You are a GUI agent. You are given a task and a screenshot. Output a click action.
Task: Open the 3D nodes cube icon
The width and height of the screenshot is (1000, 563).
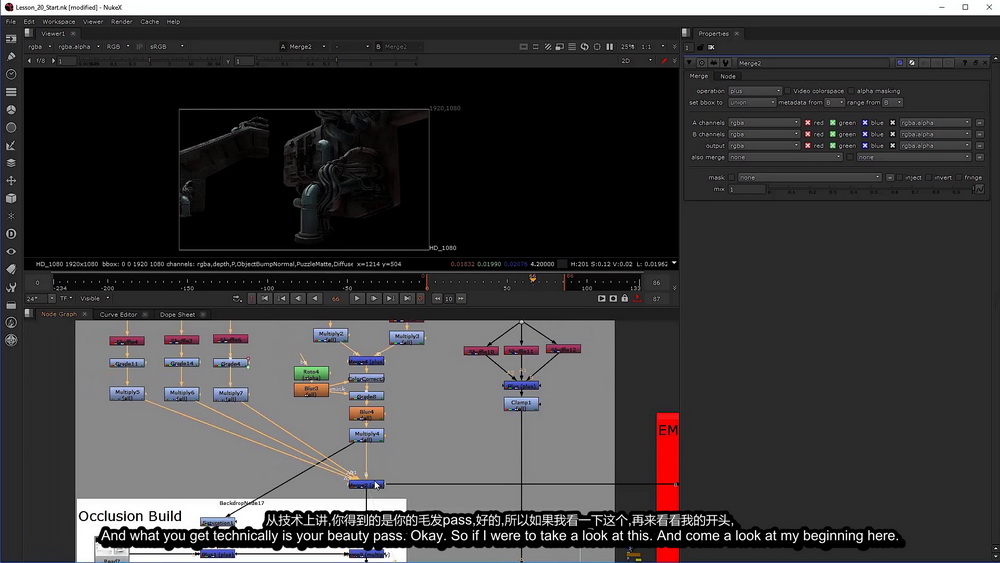coord(11,198)
